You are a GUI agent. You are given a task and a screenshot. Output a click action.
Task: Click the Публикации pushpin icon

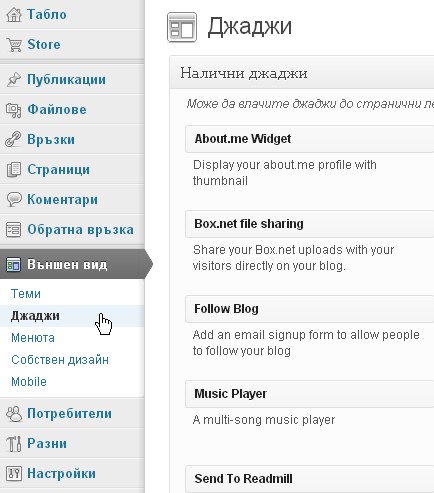[x=14, y=80]
